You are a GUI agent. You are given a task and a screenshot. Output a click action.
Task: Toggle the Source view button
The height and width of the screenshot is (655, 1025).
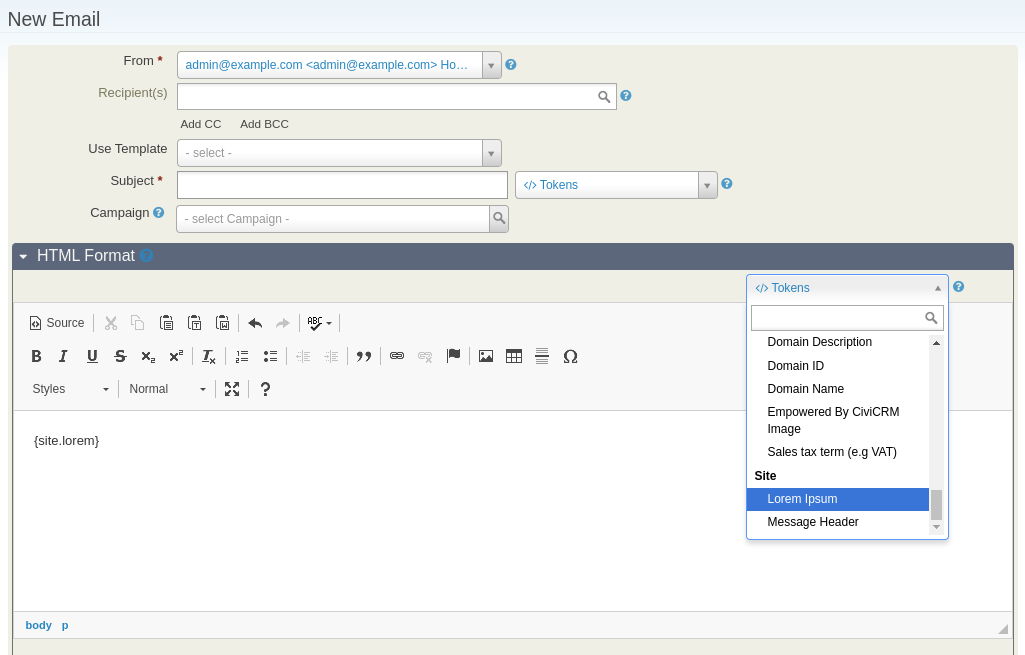point(57,323)
